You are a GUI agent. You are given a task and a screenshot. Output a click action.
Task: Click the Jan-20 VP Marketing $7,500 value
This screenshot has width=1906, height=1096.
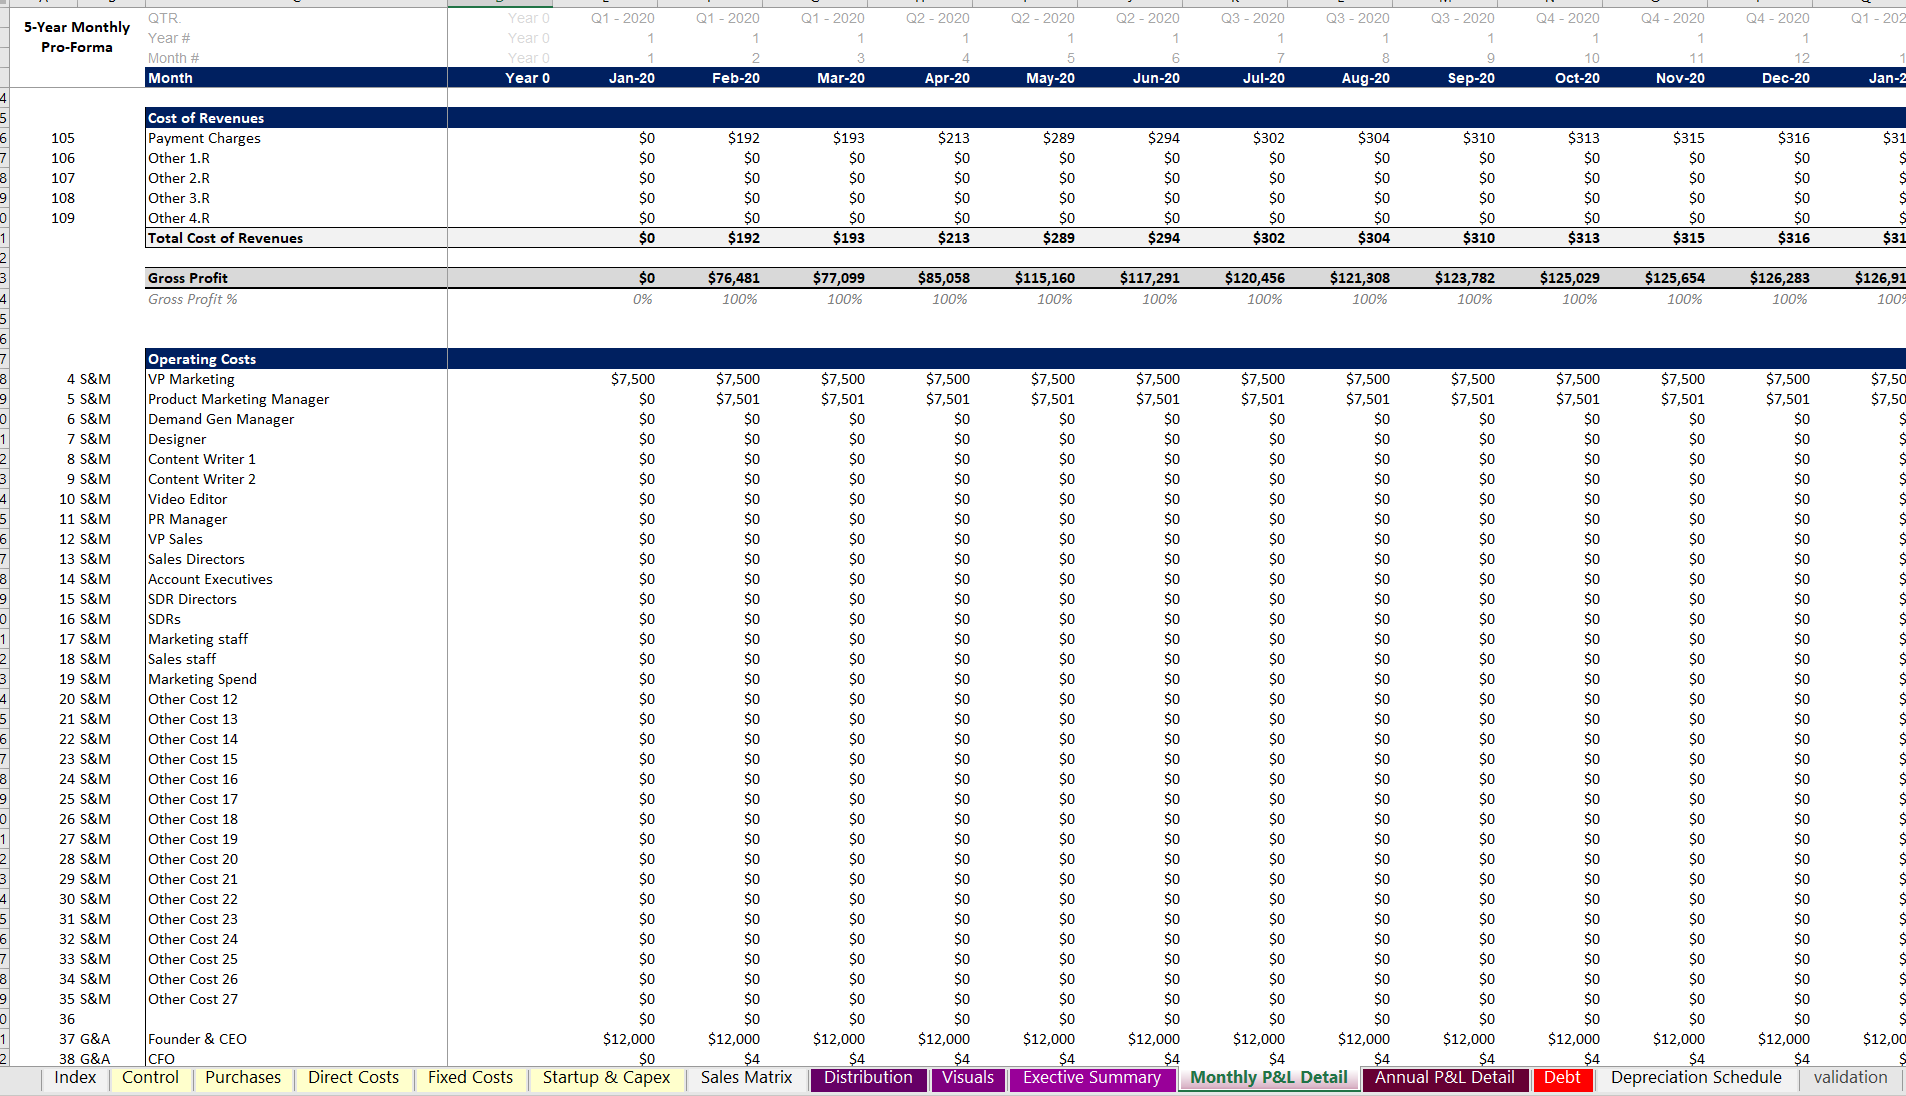point(633,379)
